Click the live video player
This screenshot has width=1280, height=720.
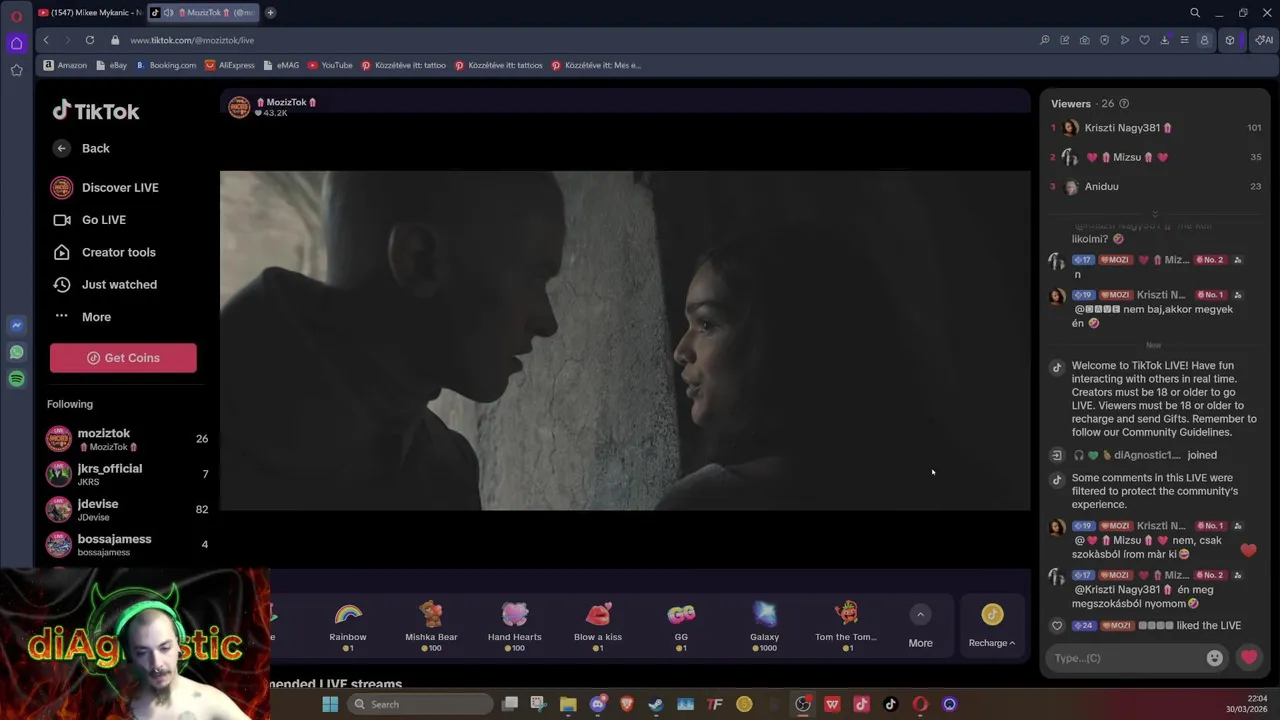(625, 340)
